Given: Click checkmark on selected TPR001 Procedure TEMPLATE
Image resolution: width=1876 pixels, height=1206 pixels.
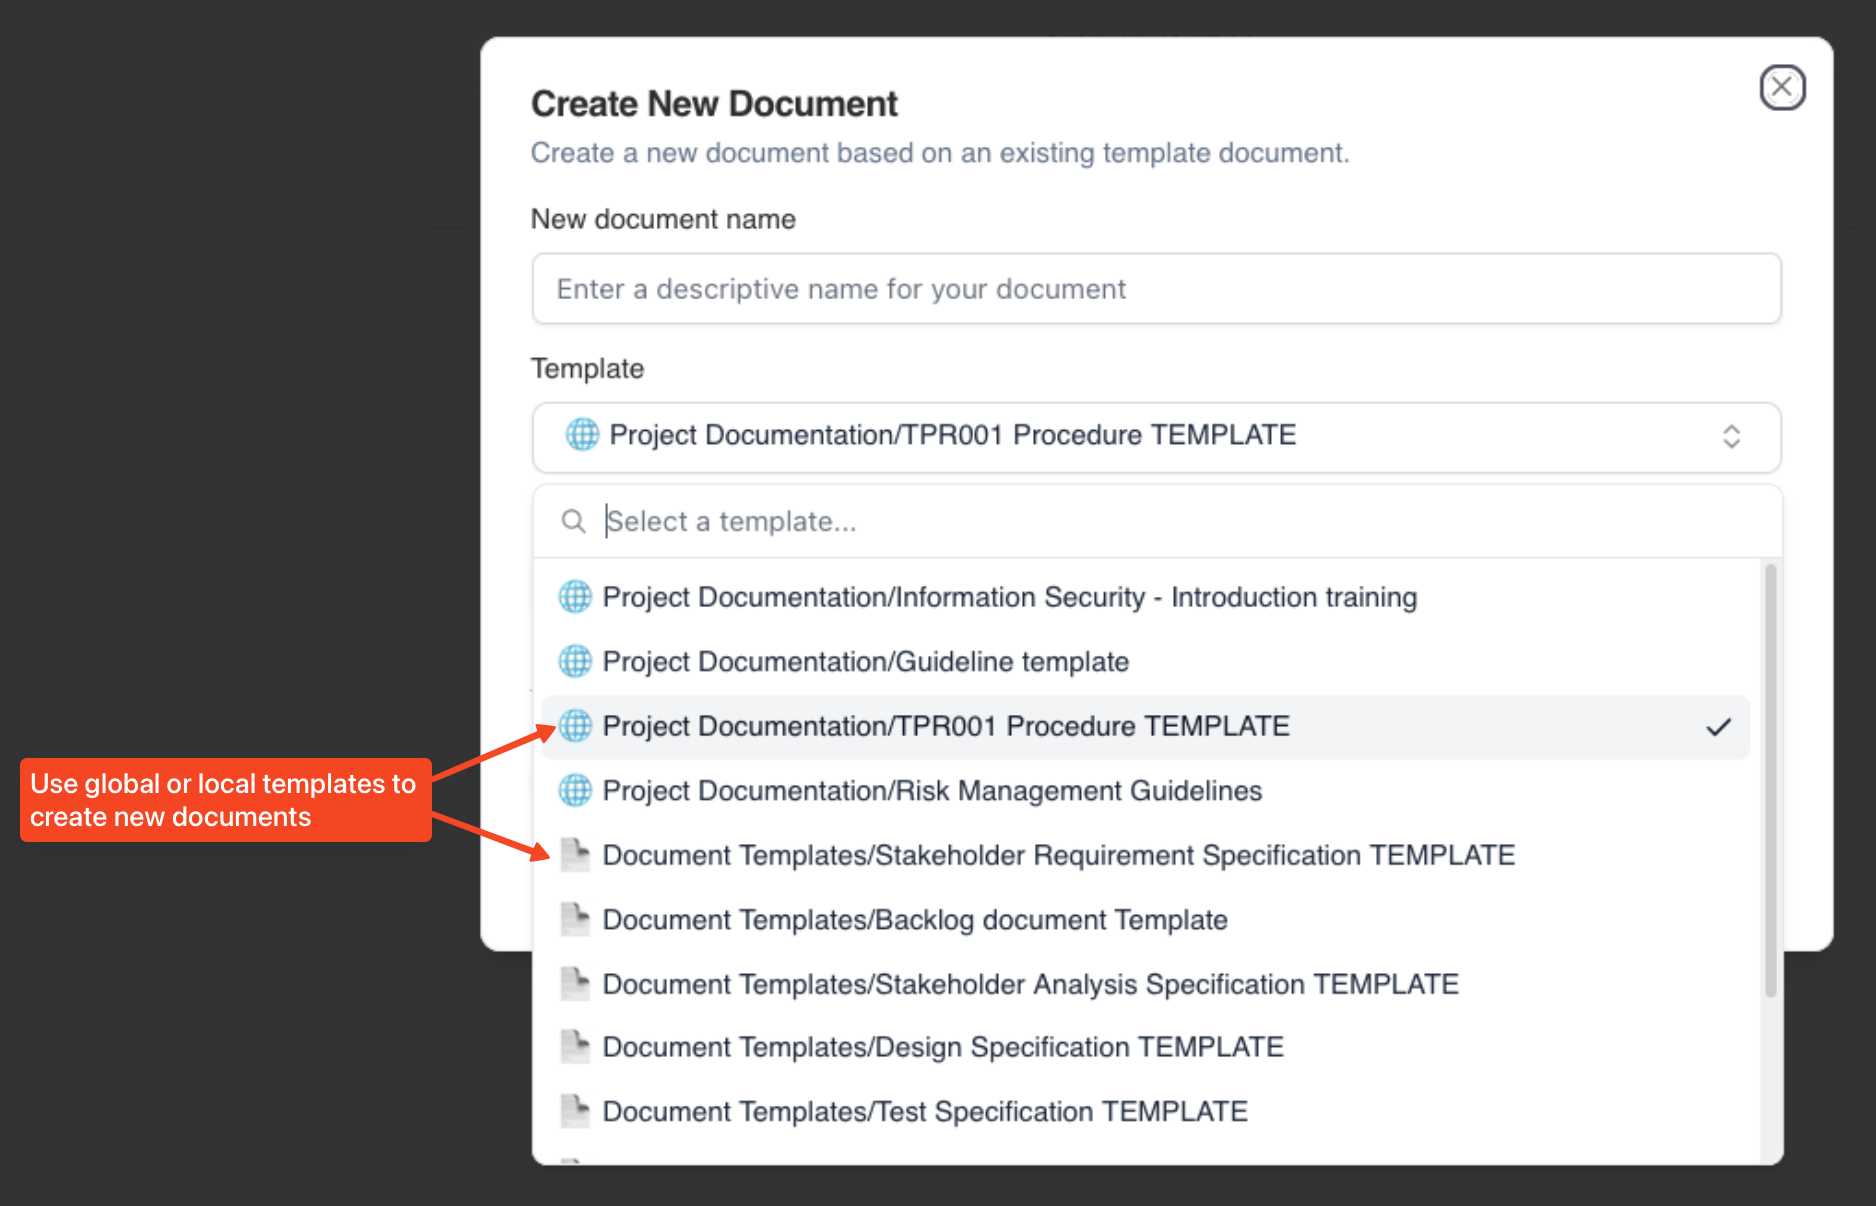Looking at the screenshot, I should tap(1718, 727).
